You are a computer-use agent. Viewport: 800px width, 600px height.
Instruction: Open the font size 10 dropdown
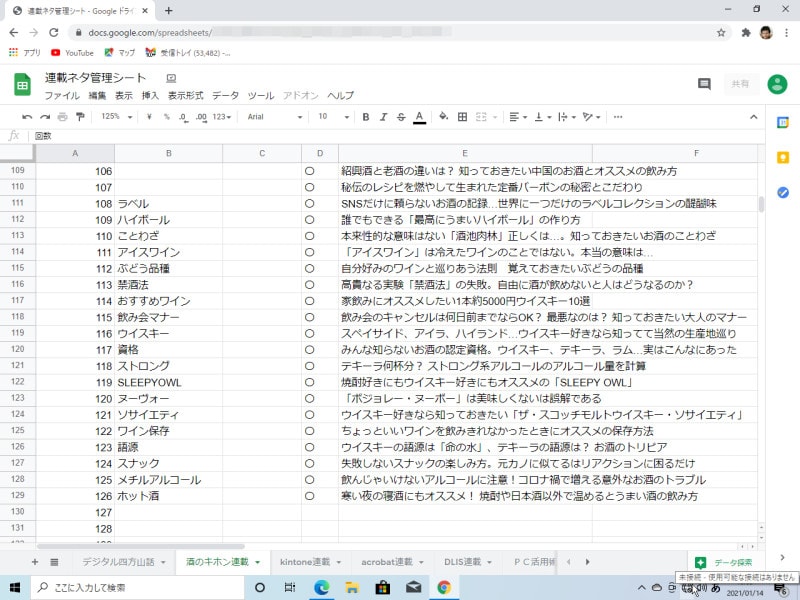329,117
